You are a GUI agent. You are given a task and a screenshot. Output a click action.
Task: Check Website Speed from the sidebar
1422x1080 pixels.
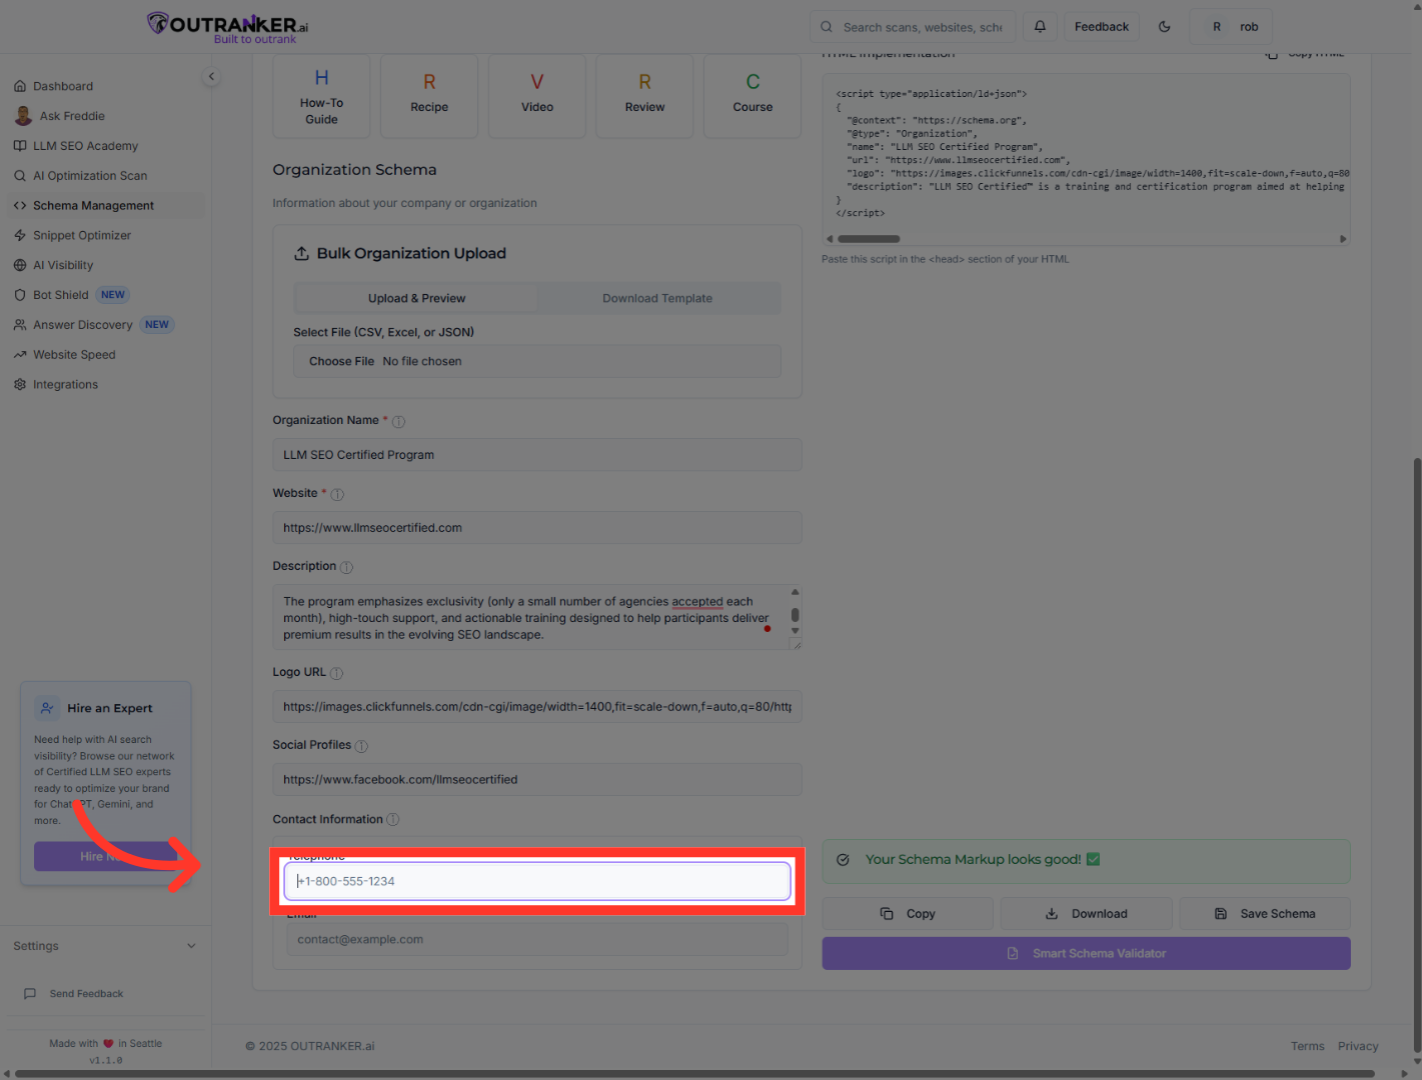pyautogui.click(x=73, y=354)
